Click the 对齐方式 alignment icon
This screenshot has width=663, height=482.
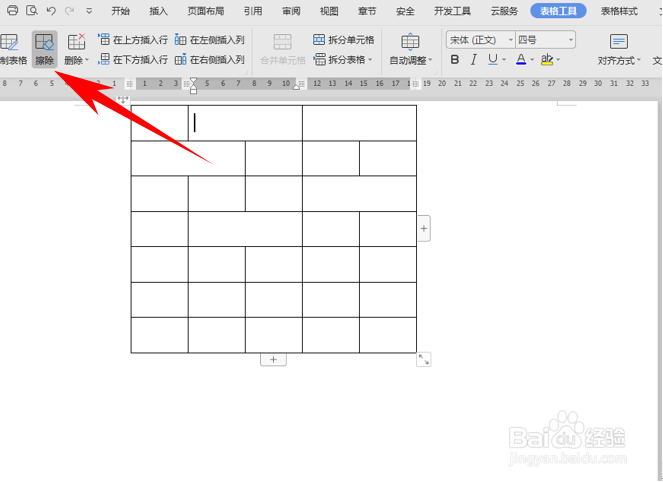(619, 41)
